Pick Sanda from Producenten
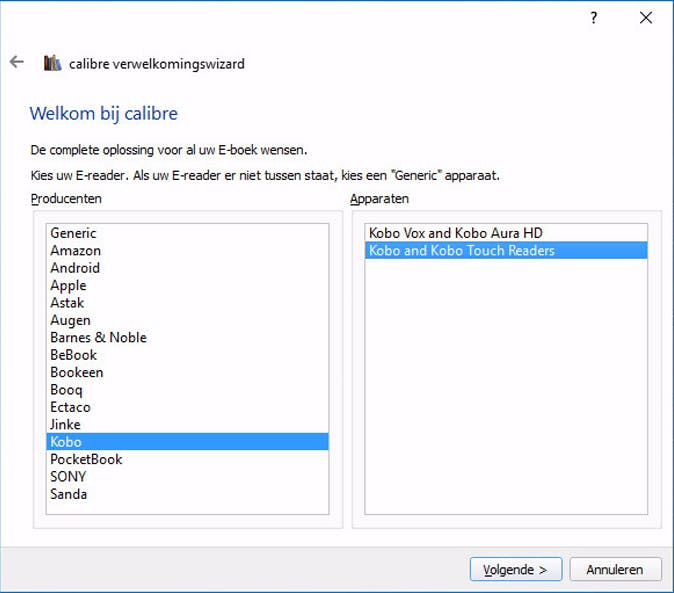Viewport: 674px width, 593px height. pos(187,494)
